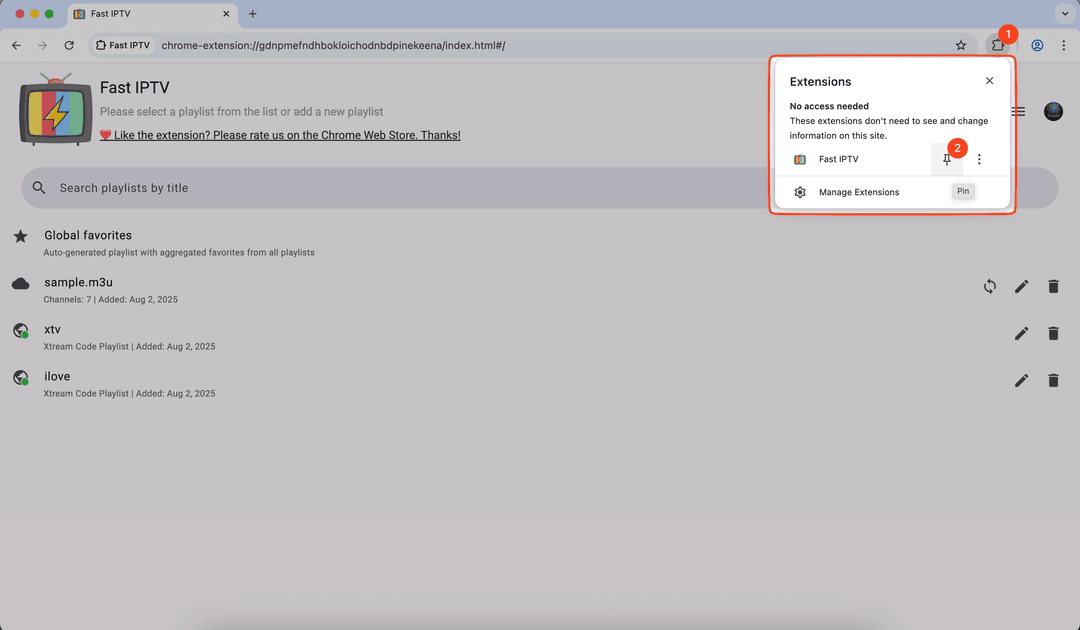This screenshot has height=630, width=1080.
Task: Expand the tab search dropdown
Action: click(1065, 14)
